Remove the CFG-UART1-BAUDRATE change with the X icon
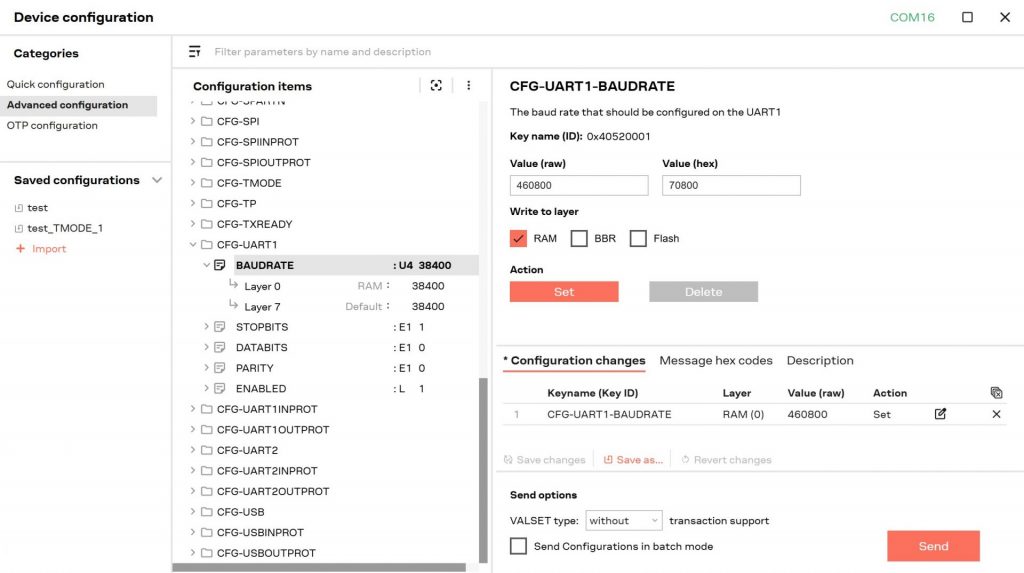This screenshot has width=1024, height=573. click(996, 414)
